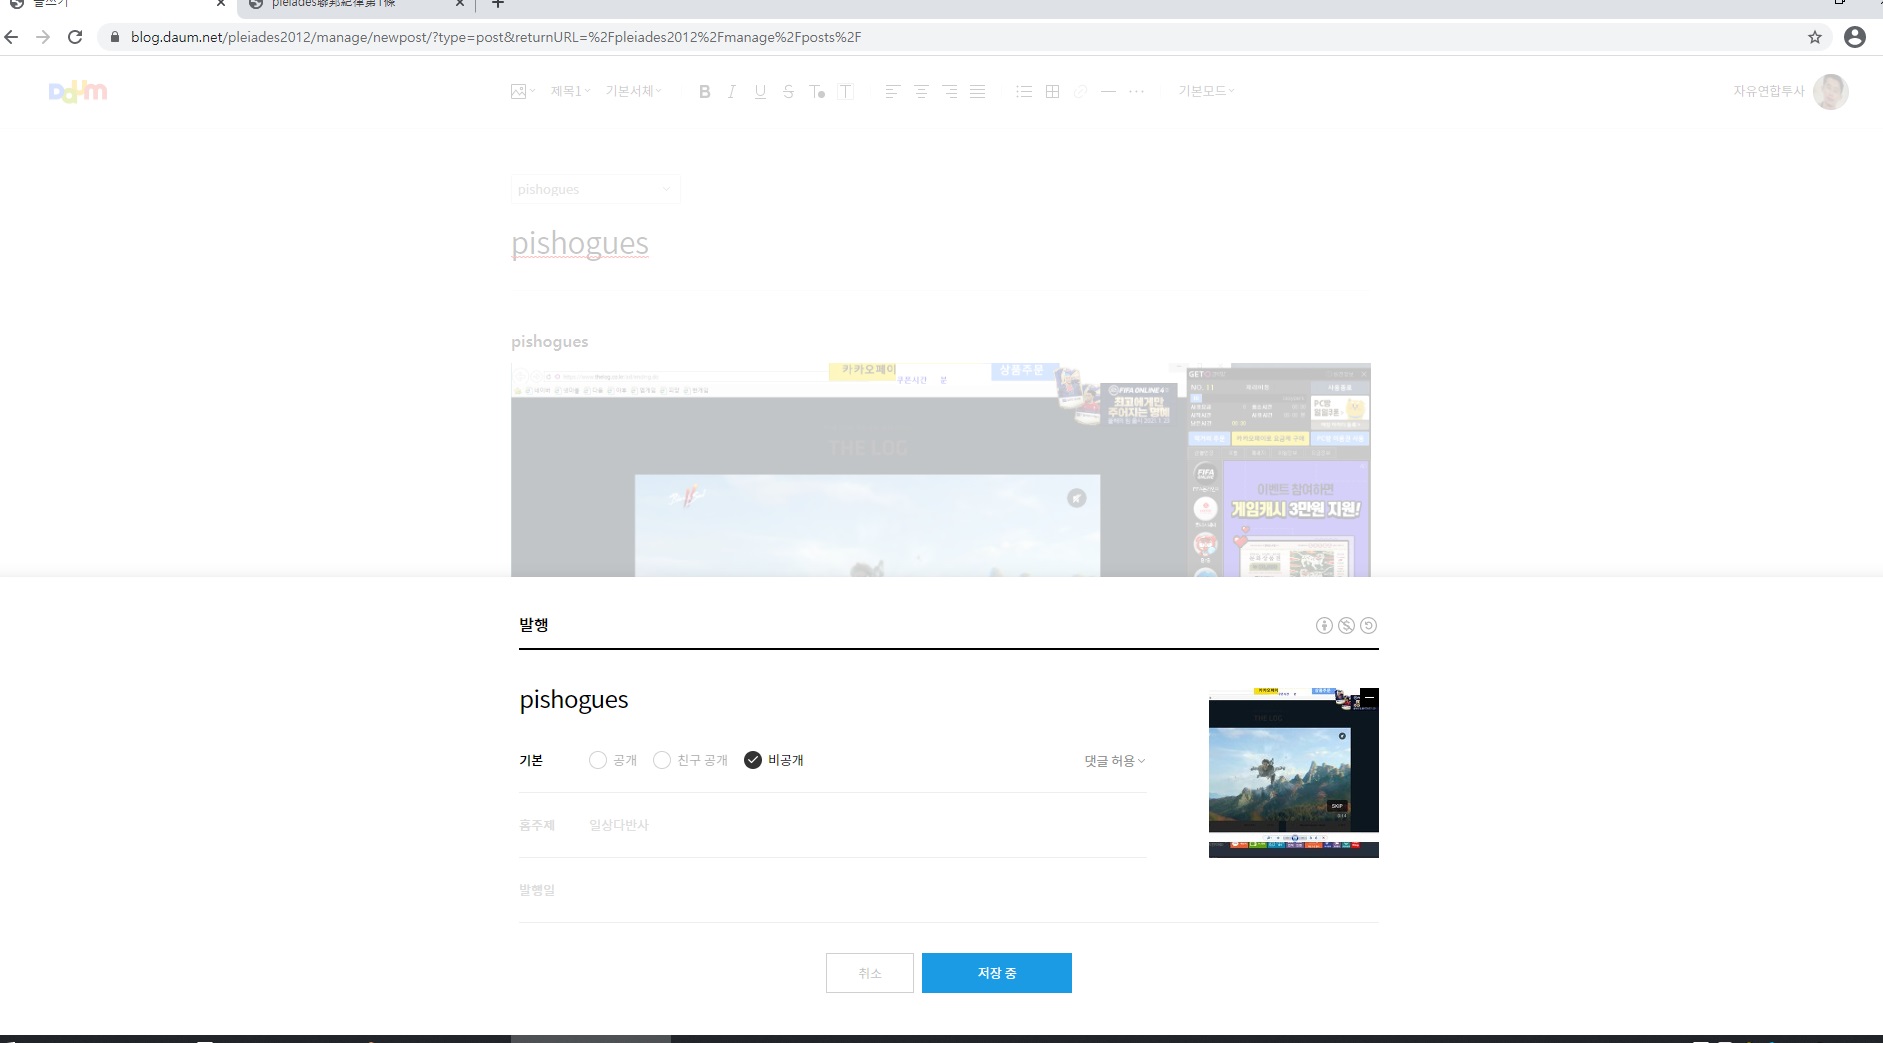Click the user profile avatar
This screenshot has height=1043, width=1883.
click(1831, 91)
